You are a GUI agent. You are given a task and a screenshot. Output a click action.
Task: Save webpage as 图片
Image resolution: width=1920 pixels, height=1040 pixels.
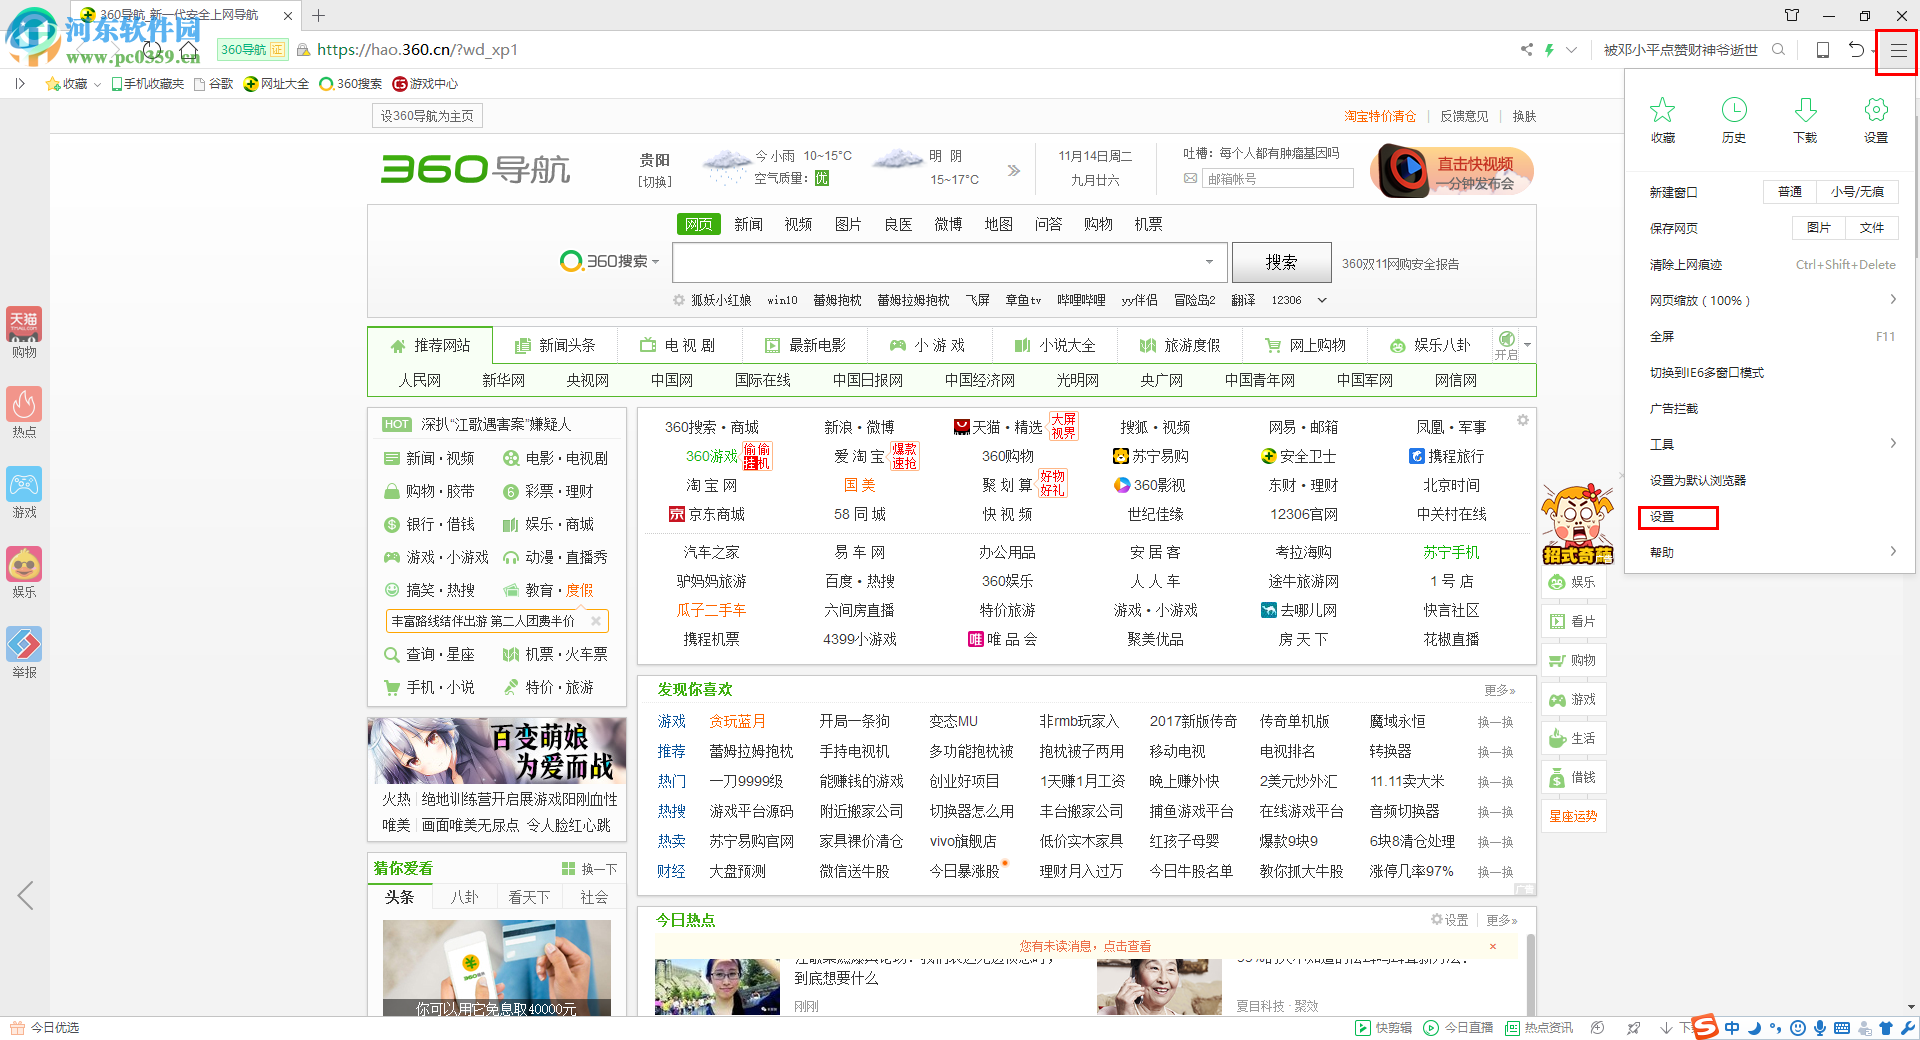click(x=1819, y=228)
